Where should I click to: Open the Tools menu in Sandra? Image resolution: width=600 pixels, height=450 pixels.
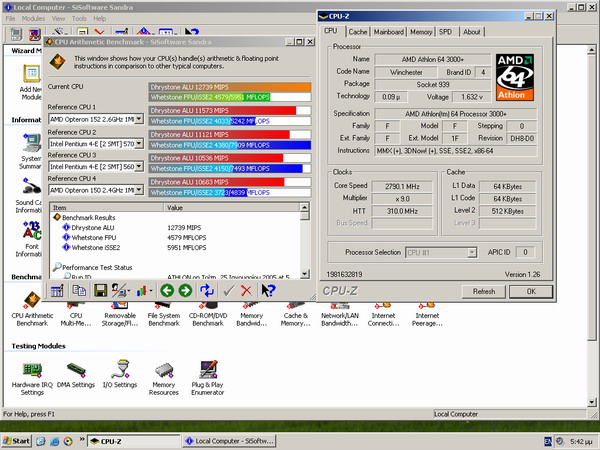(79, 18)
